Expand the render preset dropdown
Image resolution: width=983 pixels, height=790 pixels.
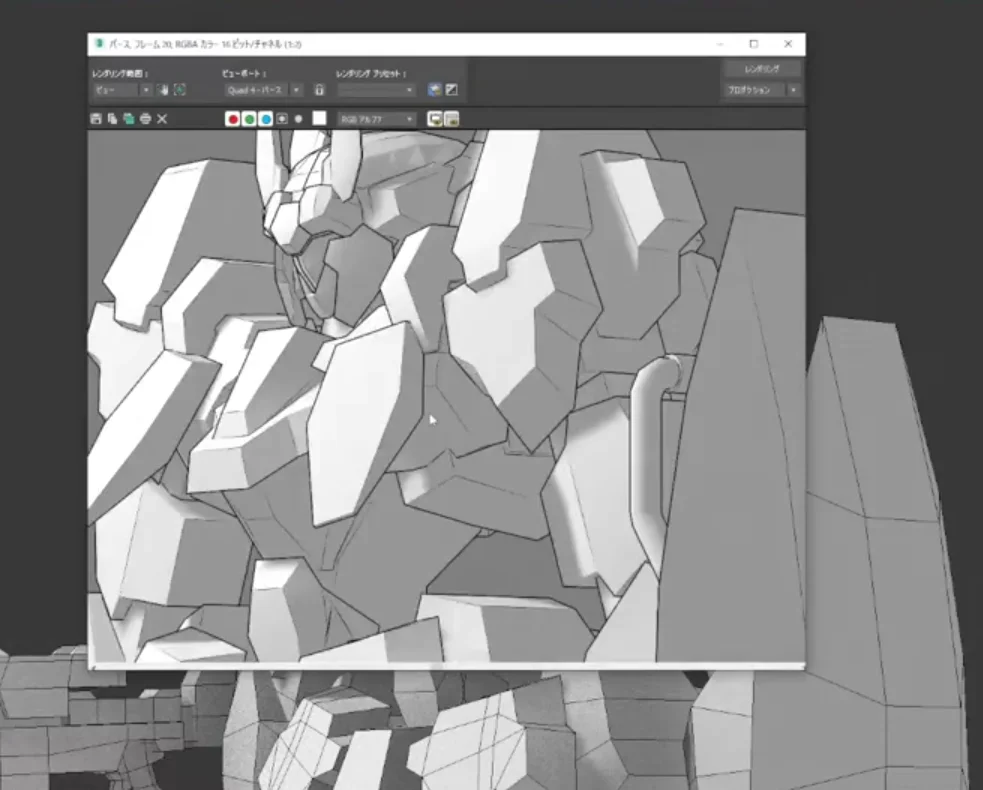coord(409,90)
